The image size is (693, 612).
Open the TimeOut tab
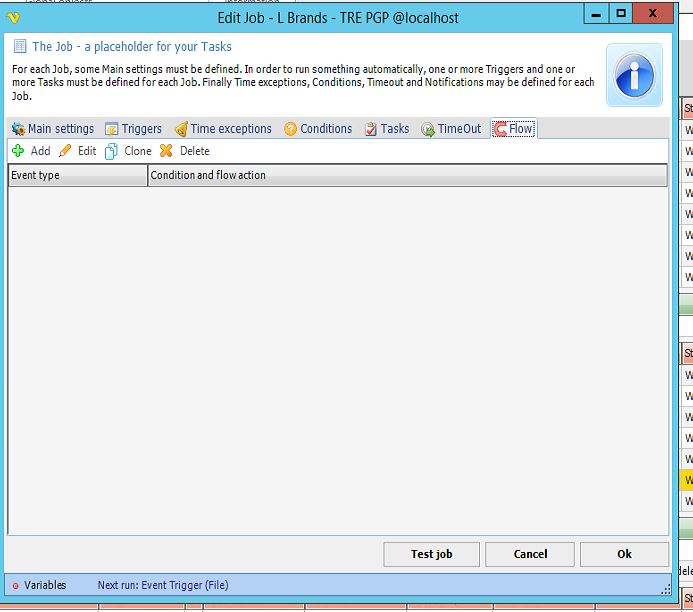pos(451,129)
